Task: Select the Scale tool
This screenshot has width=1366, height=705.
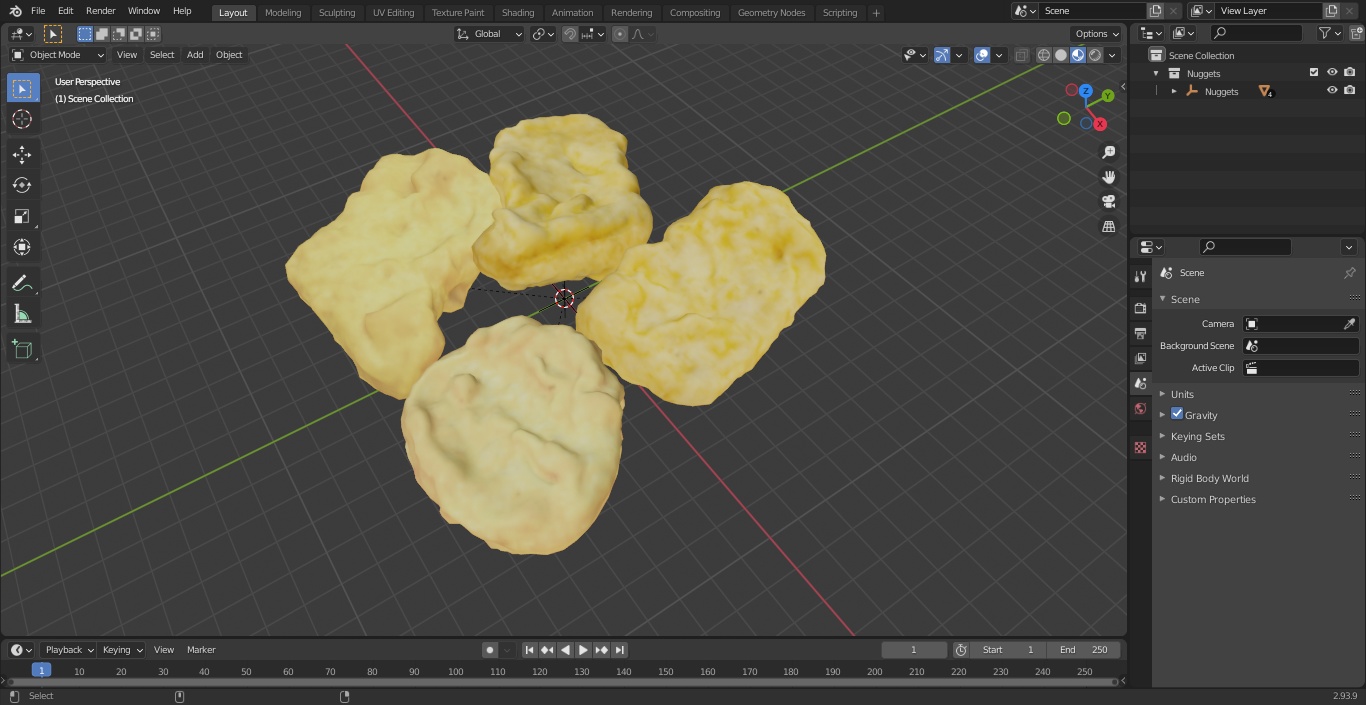Action: (x=22, y=216)
